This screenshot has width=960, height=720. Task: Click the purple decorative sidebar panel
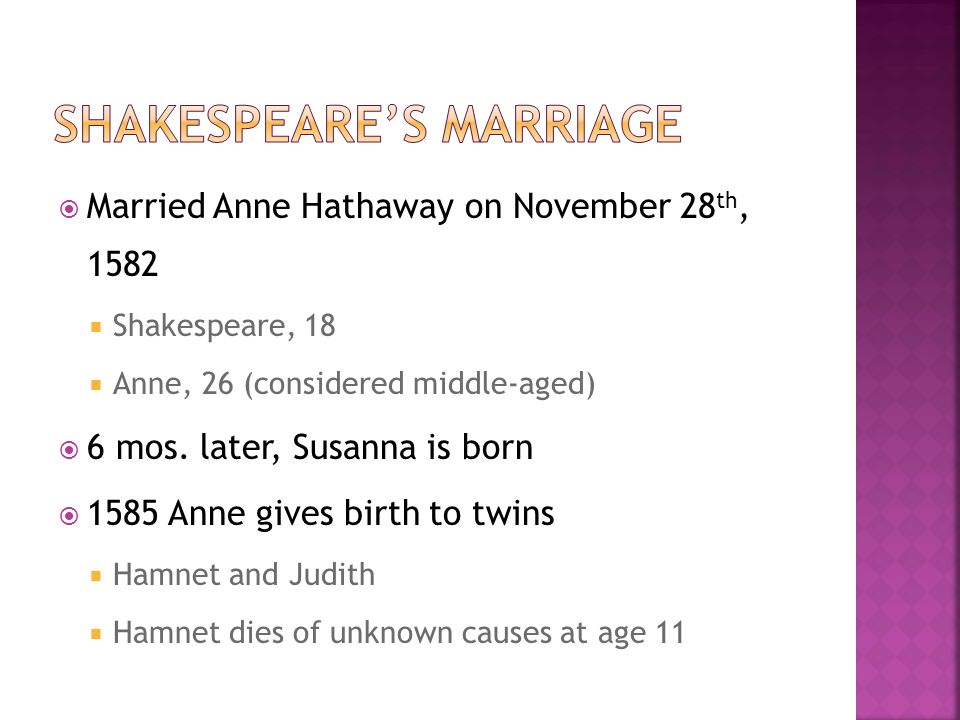(907, 360)
